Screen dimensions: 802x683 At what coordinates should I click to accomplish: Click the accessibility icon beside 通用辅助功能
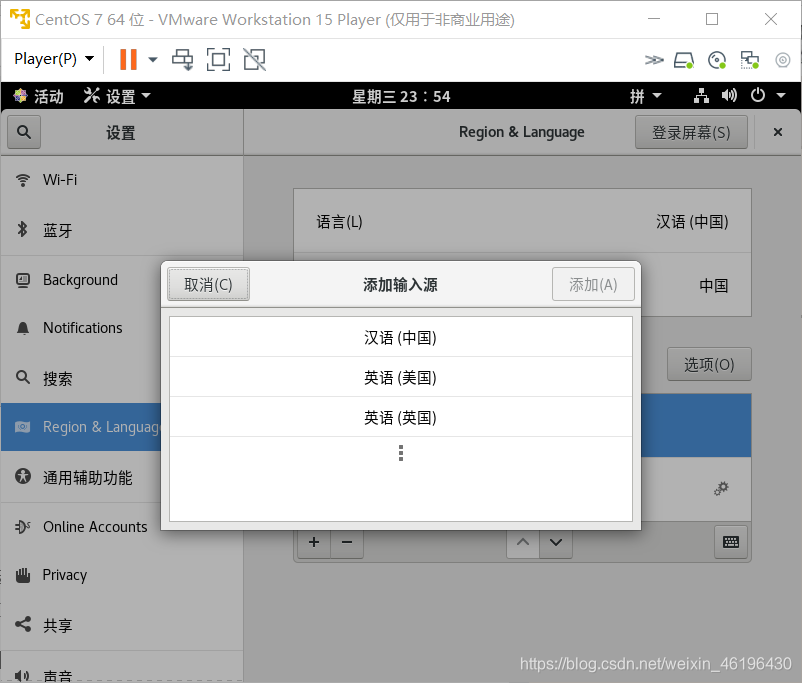pos(23,476)
